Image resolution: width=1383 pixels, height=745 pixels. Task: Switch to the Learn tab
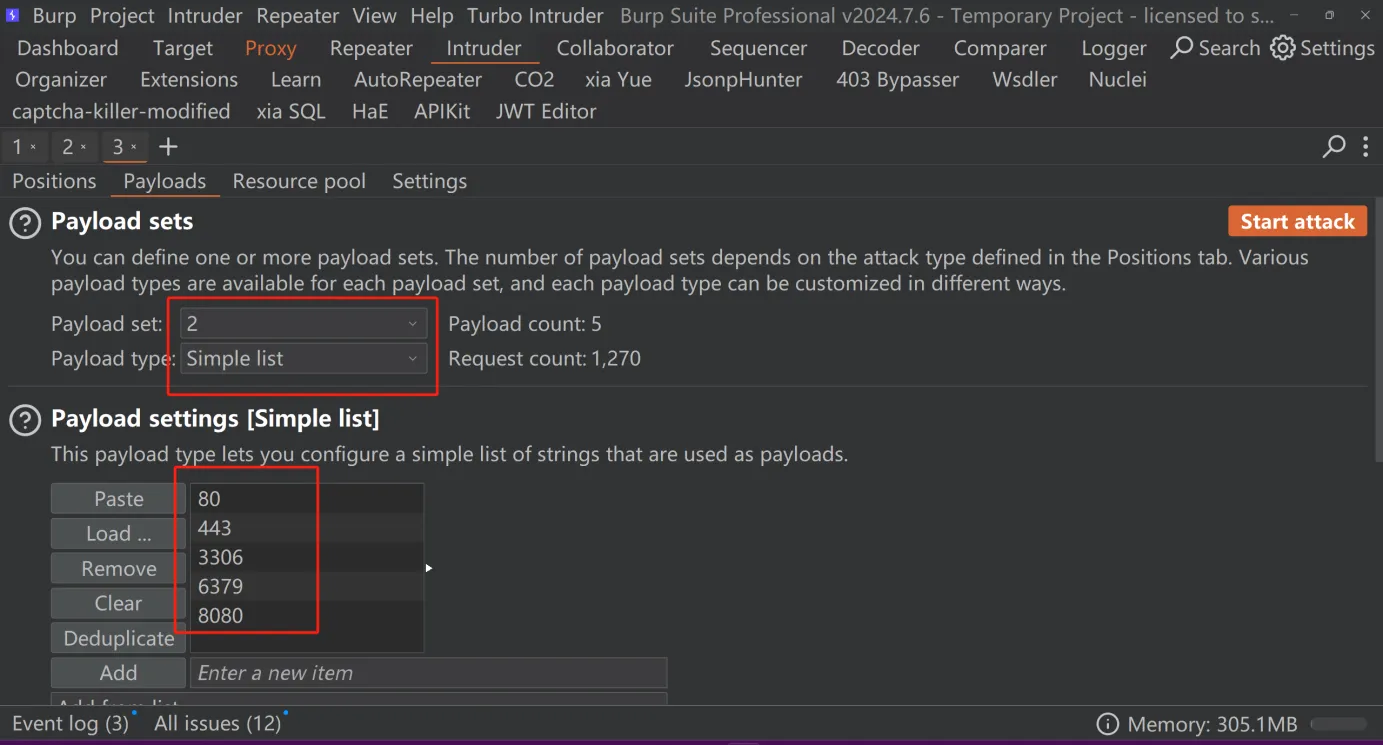(x=296, y=80)
